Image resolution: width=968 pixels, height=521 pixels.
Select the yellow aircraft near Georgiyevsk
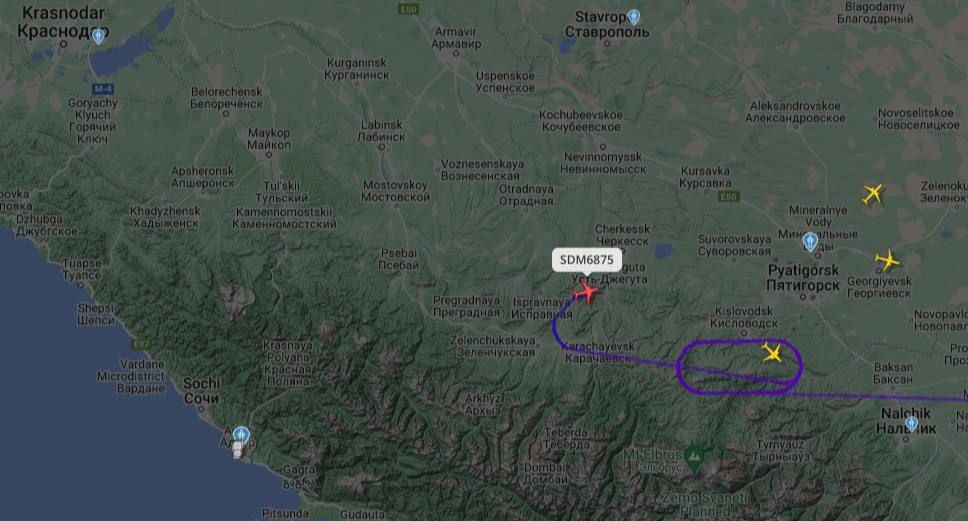(887, 260)
